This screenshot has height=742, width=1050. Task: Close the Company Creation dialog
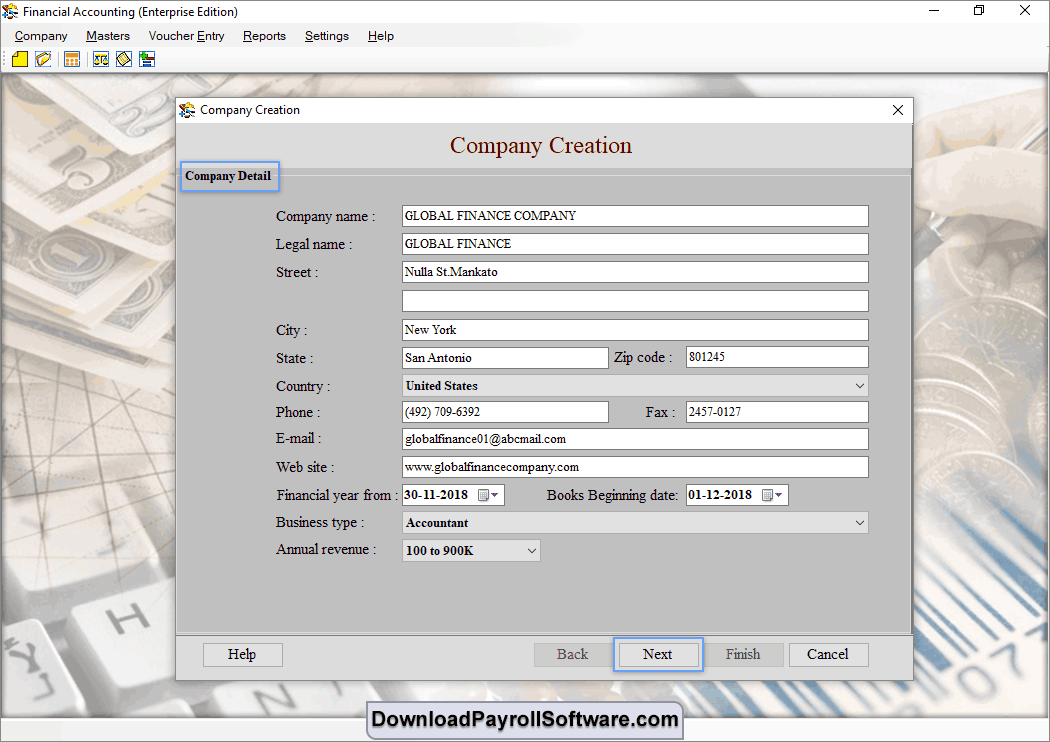pyautogui.click(x=897, y=110)
